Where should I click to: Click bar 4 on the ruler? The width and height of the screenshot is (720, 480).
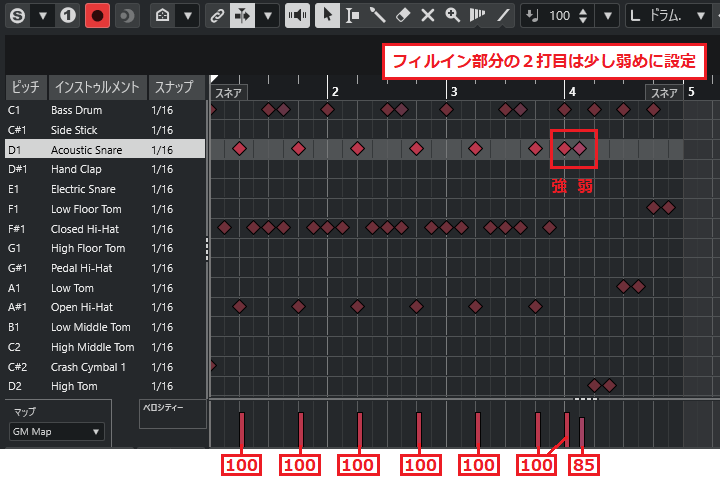[x=572, y=91]
